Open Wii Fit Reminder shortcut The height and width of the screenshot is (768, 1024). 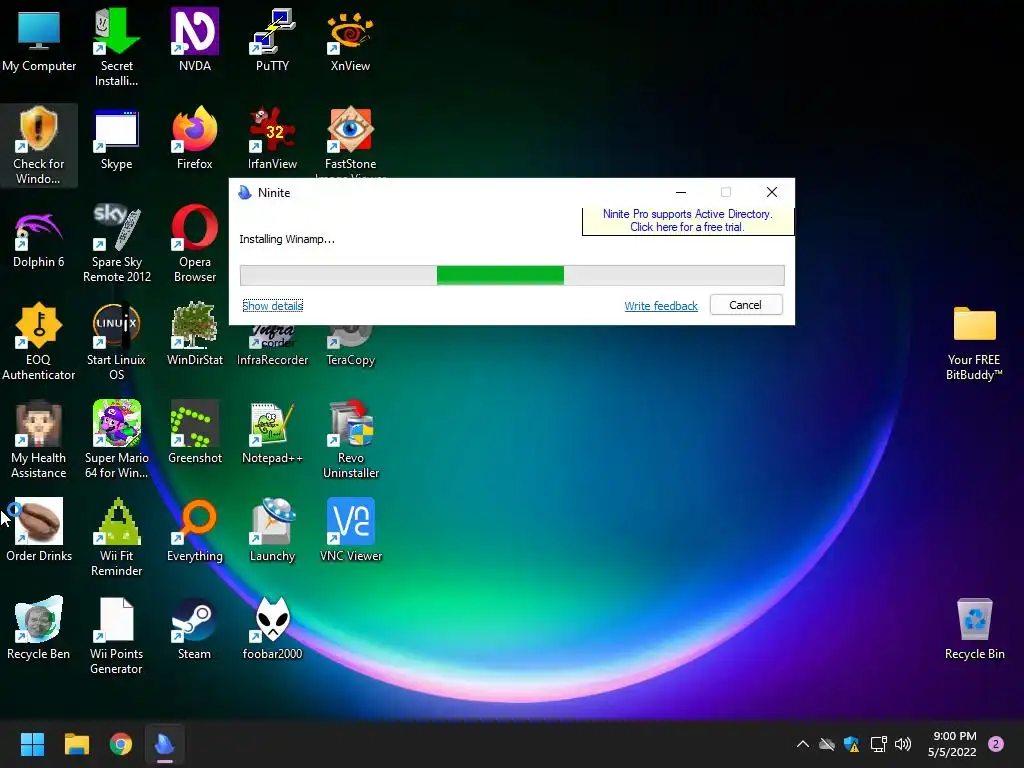coord(116,537)
